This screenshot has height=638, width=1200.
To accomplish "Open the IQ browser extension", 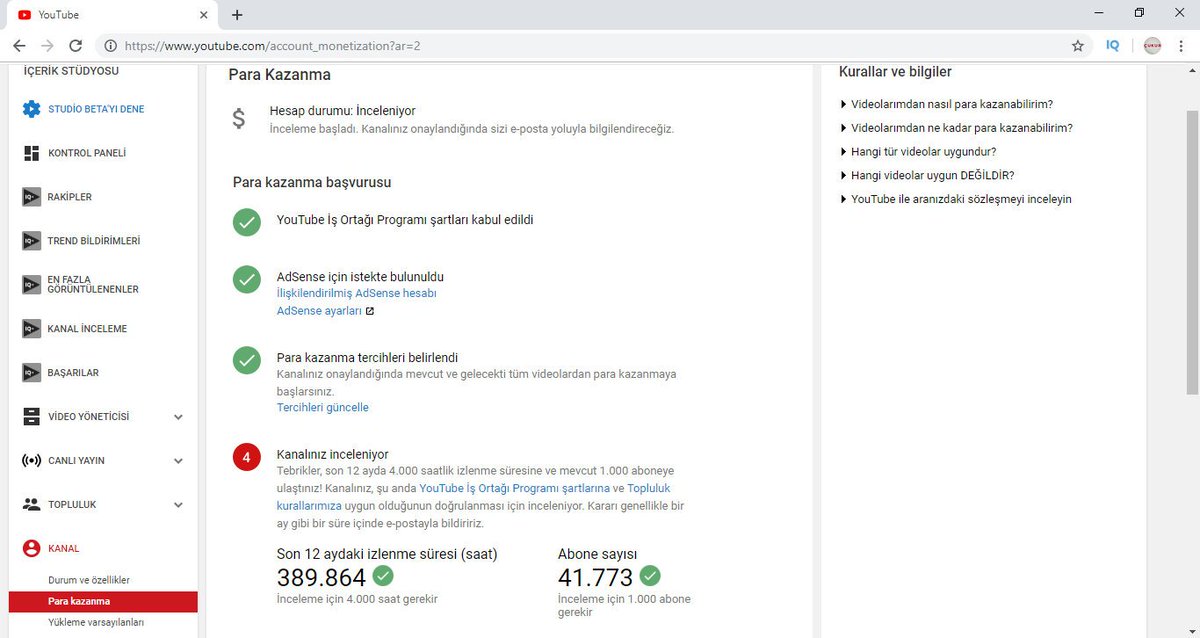I will tap(1113, 46).
